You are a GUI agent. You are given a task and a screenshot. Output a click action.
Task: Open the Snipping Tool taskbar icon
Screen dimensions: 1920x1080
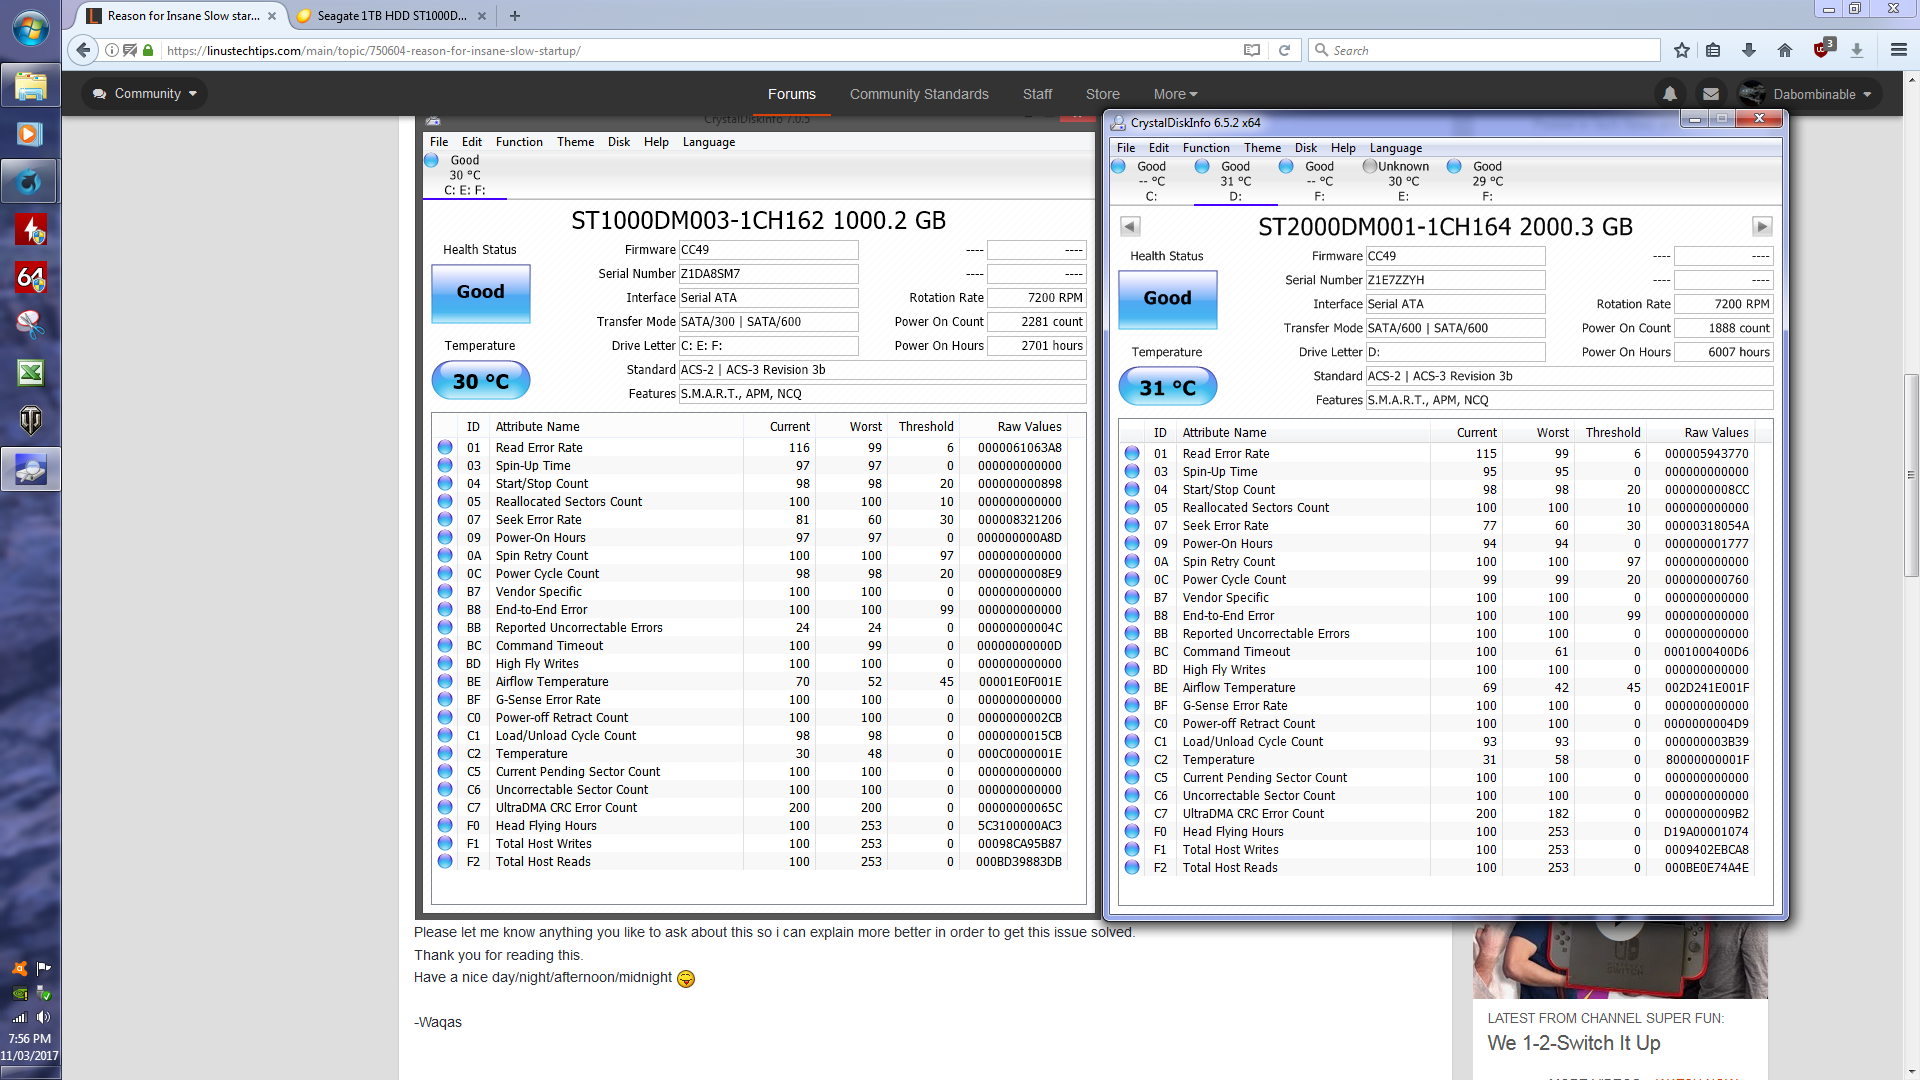point(30,324)
